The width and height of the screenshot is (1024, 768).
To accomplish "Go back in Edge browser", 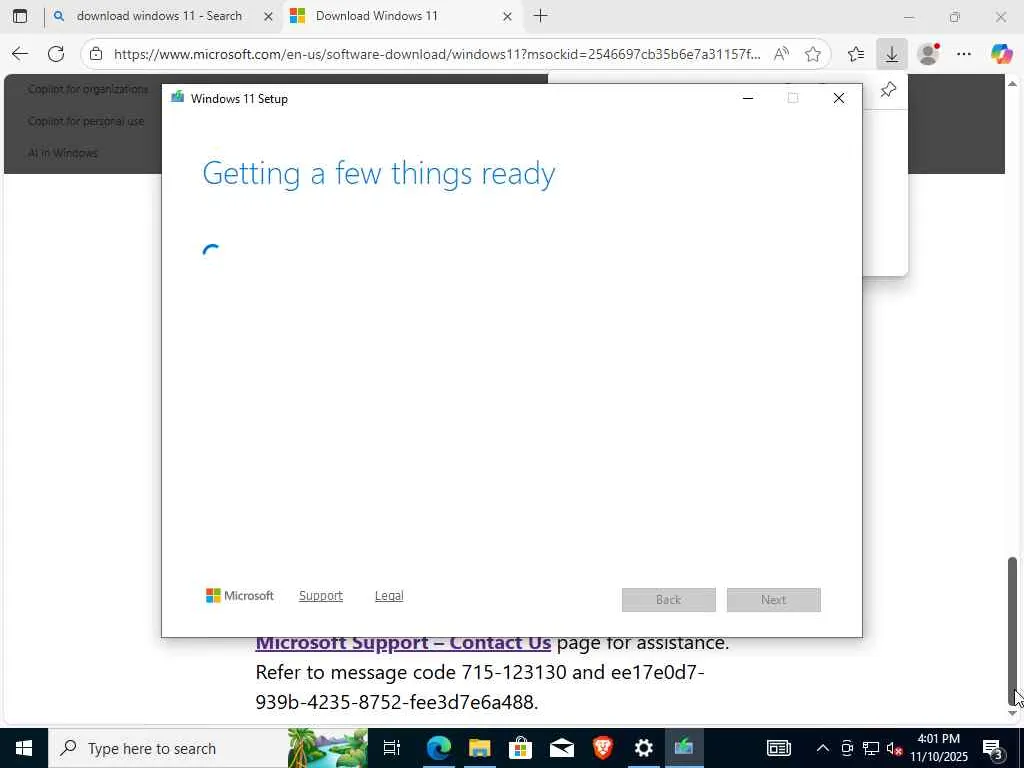I will 20,54.
